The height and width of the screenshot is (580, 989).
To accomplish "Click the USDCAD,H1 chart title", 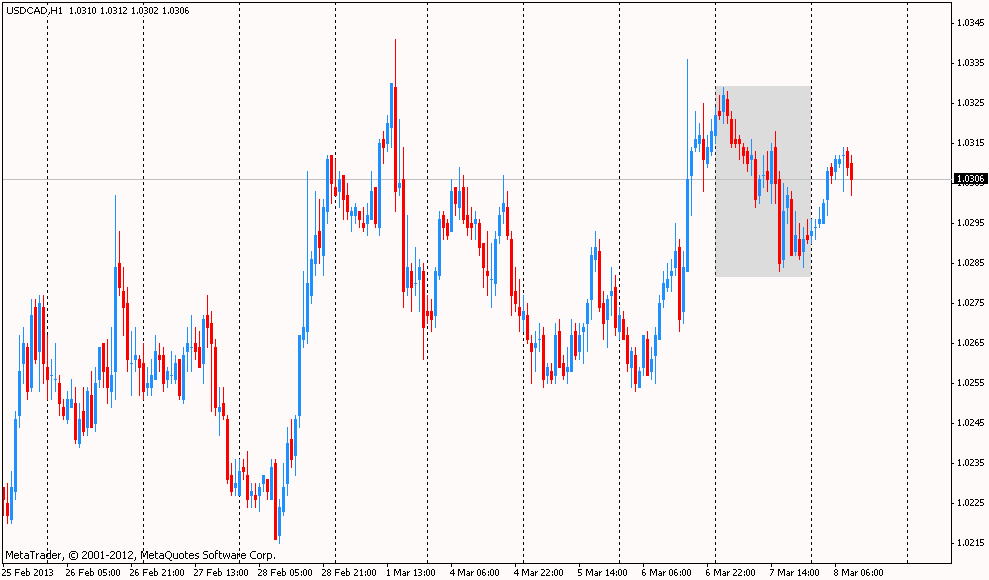I will (x=34, y=10).
